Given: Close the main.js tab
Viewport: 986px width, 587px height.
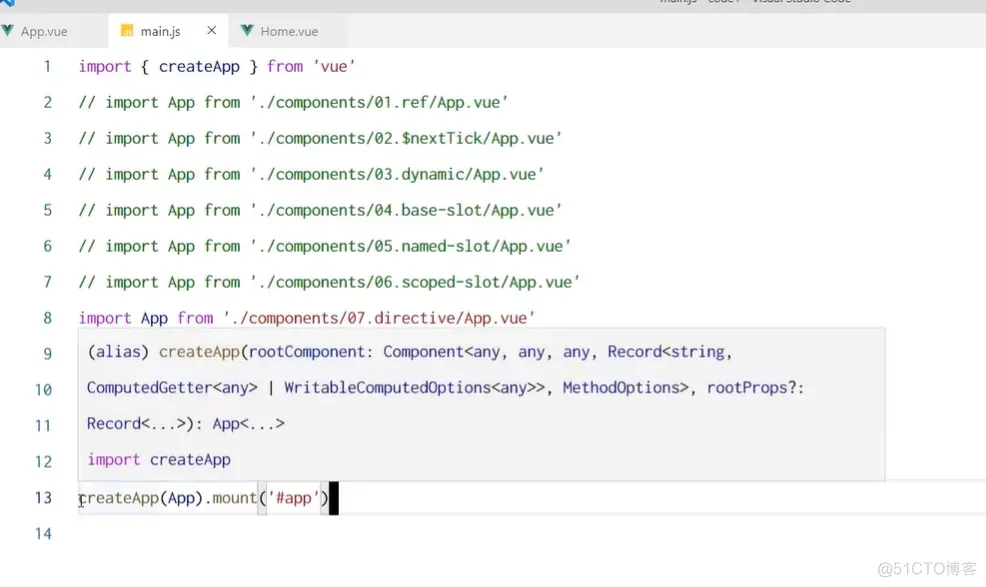Looking at the screenshot, I should coord(212,30).
